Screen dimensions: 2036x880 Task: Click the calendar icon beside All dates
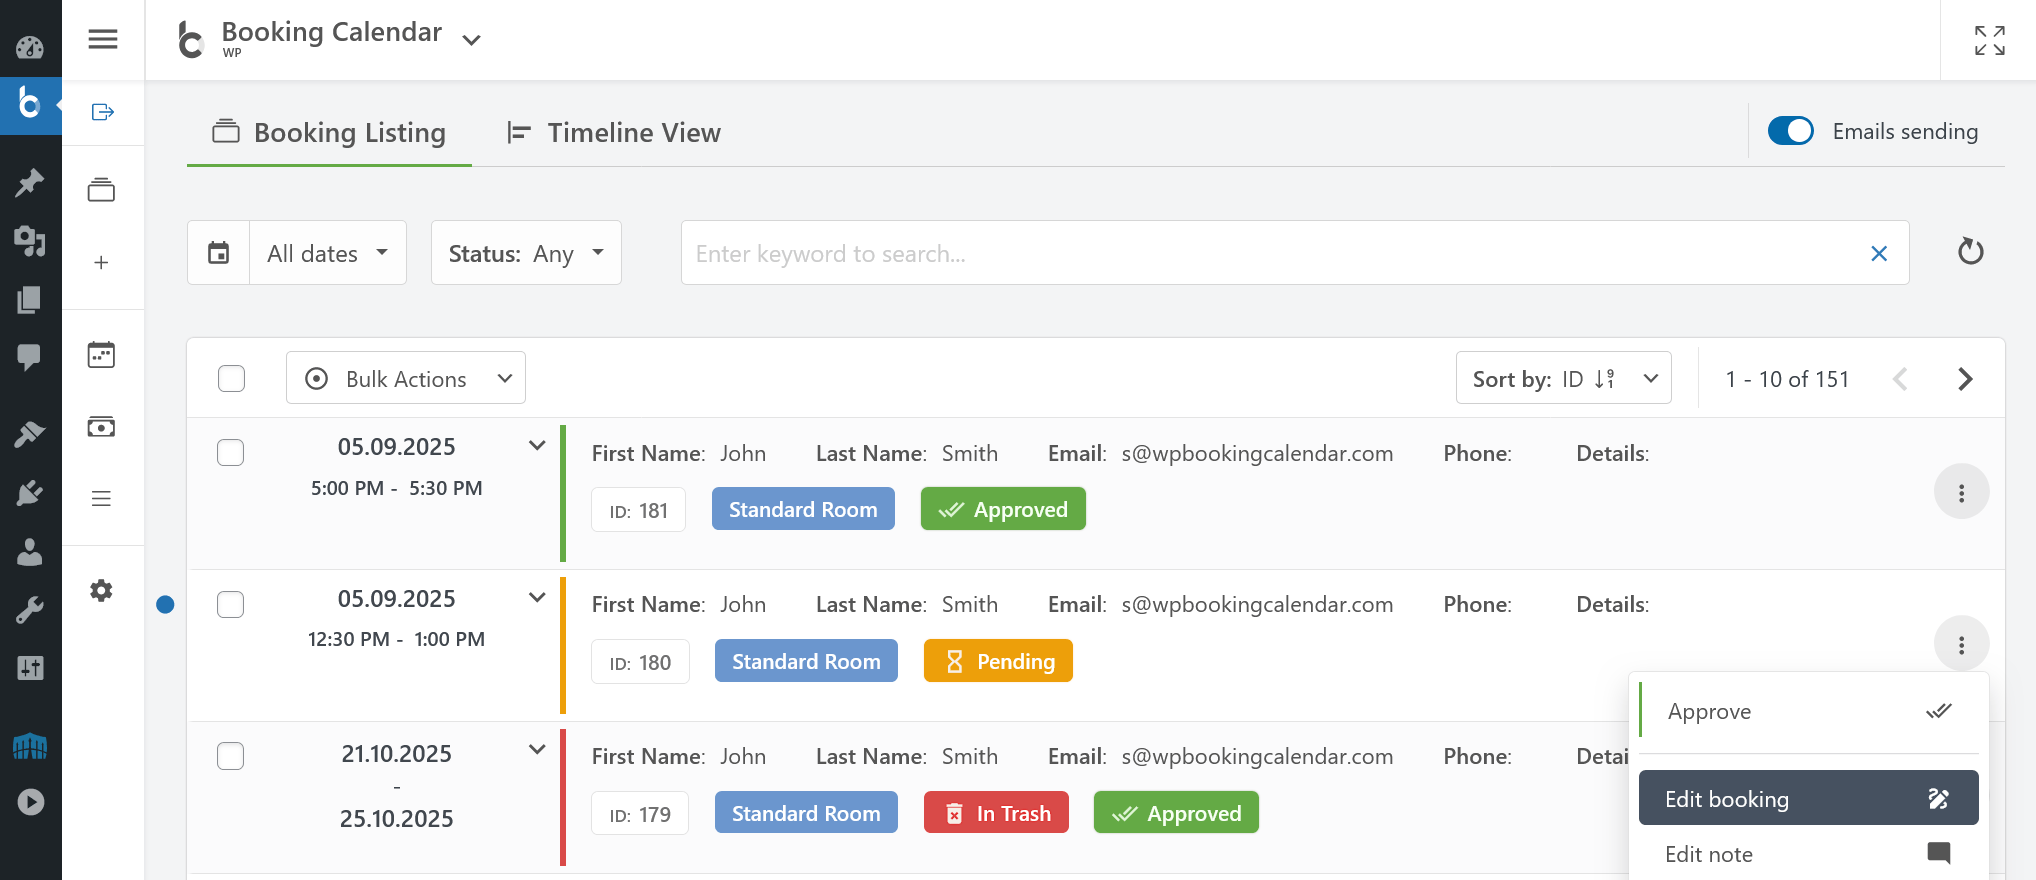(x=219, y=253)
